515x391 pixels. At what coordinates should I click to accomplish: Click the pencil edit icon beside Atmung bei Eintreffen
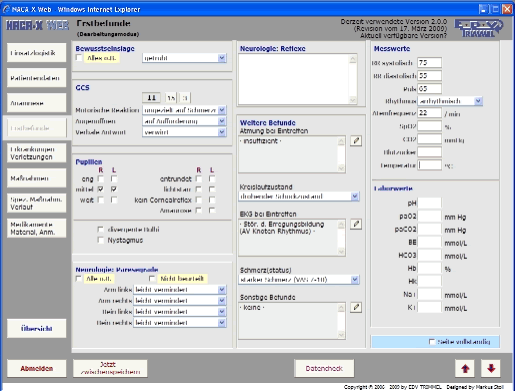coord(356,141)
